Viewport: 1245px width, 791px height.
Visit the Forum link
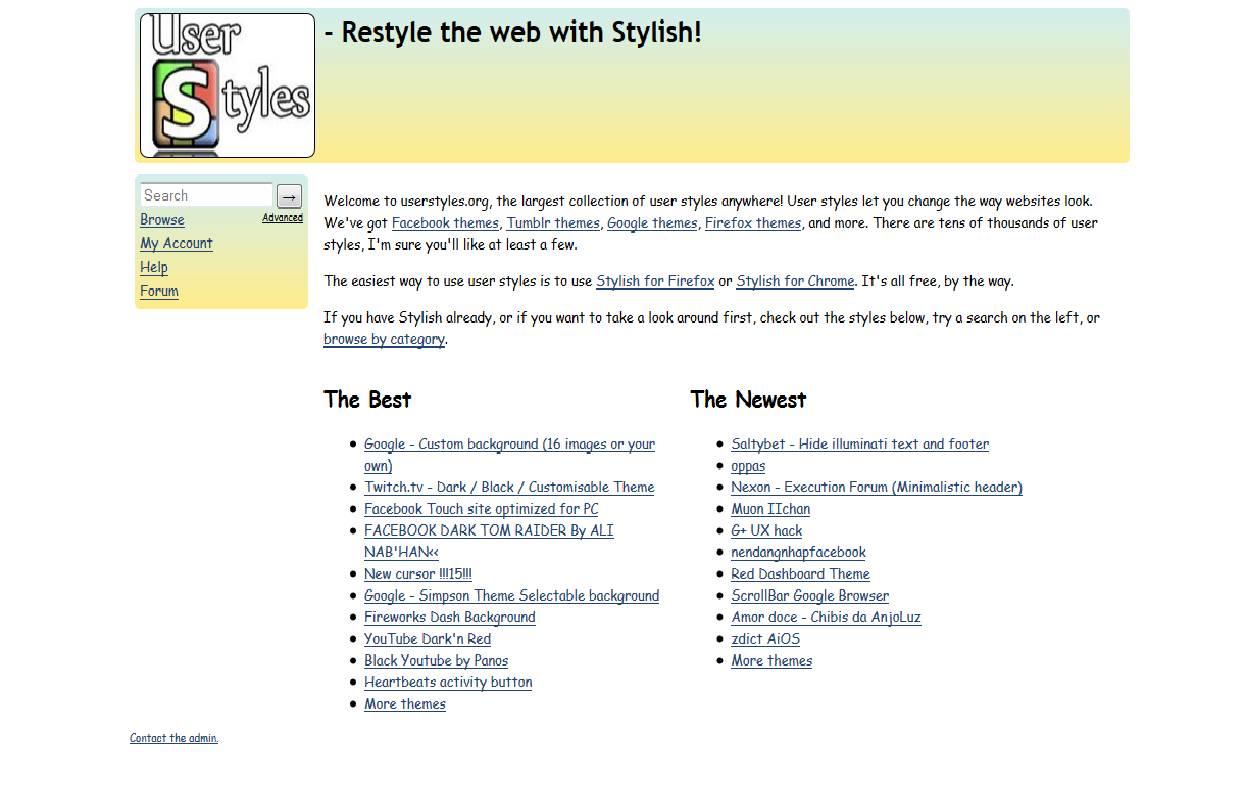[159, 291]
